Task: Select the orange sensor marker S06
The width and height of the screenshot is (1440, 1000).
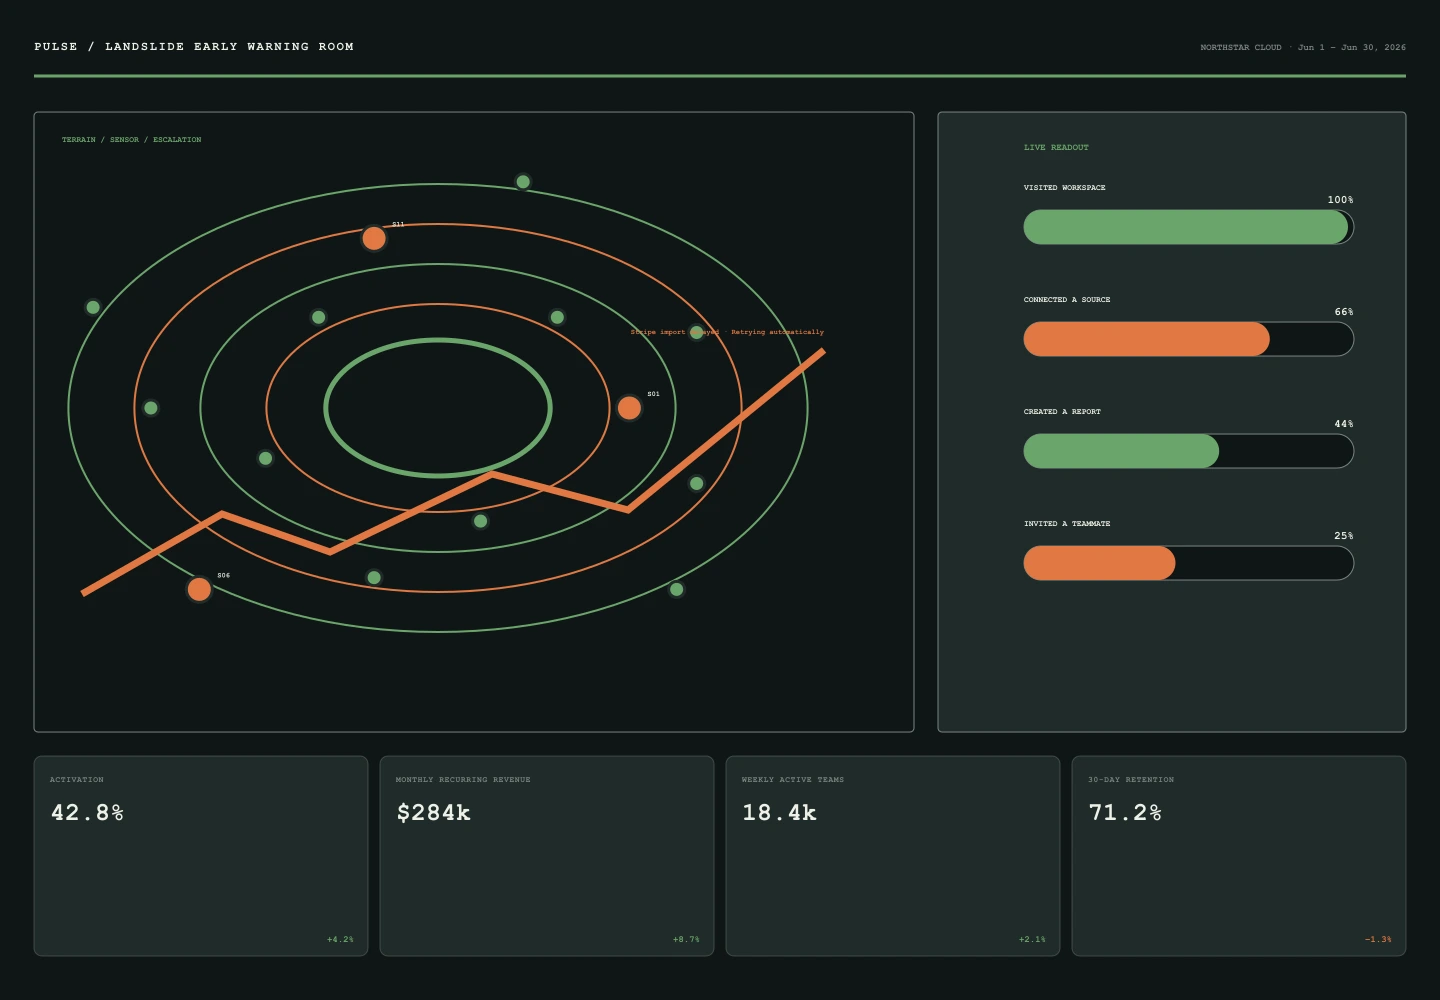Action: point(199,589)
